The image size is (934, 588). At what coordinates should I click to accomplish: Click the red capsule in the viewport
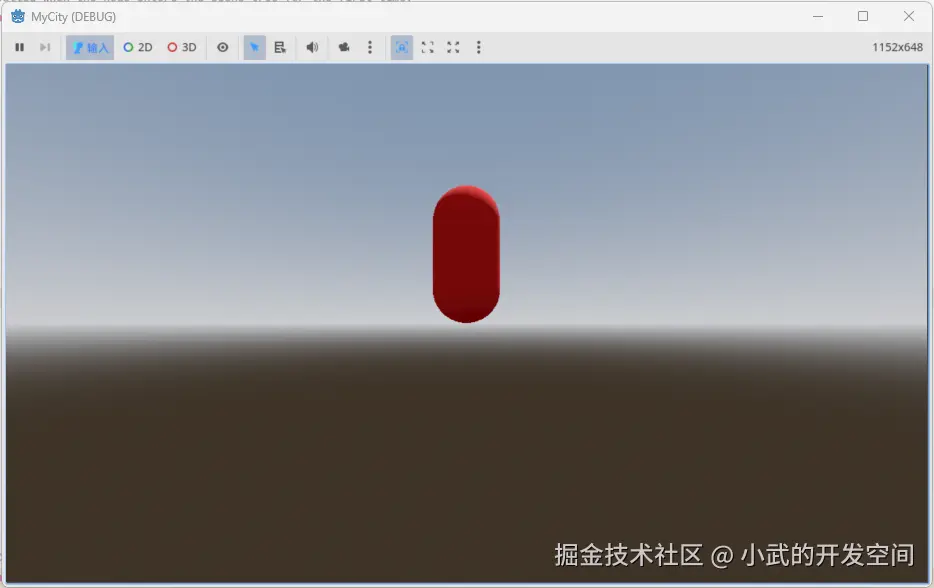[465, 253]
